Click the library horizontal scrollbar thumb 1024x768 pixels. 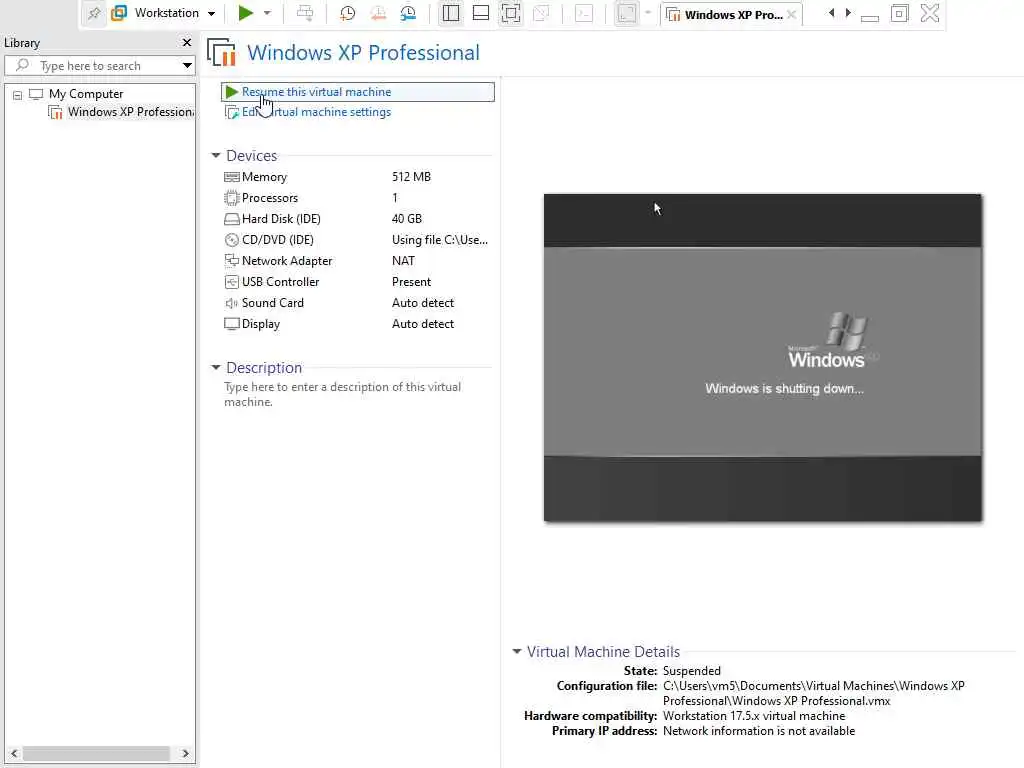point(96,754)
